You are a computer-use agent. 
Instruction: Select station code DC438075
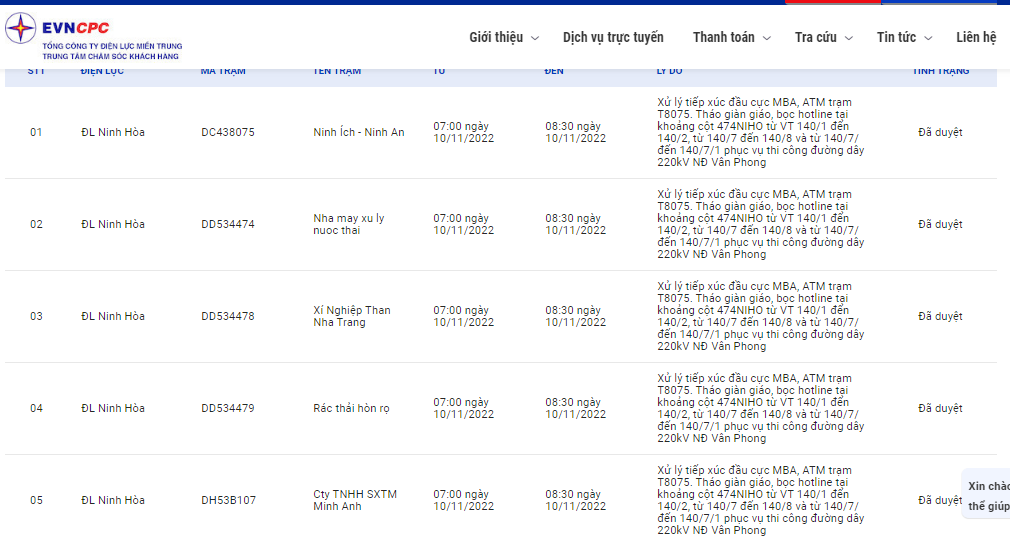tap(228, 132)
